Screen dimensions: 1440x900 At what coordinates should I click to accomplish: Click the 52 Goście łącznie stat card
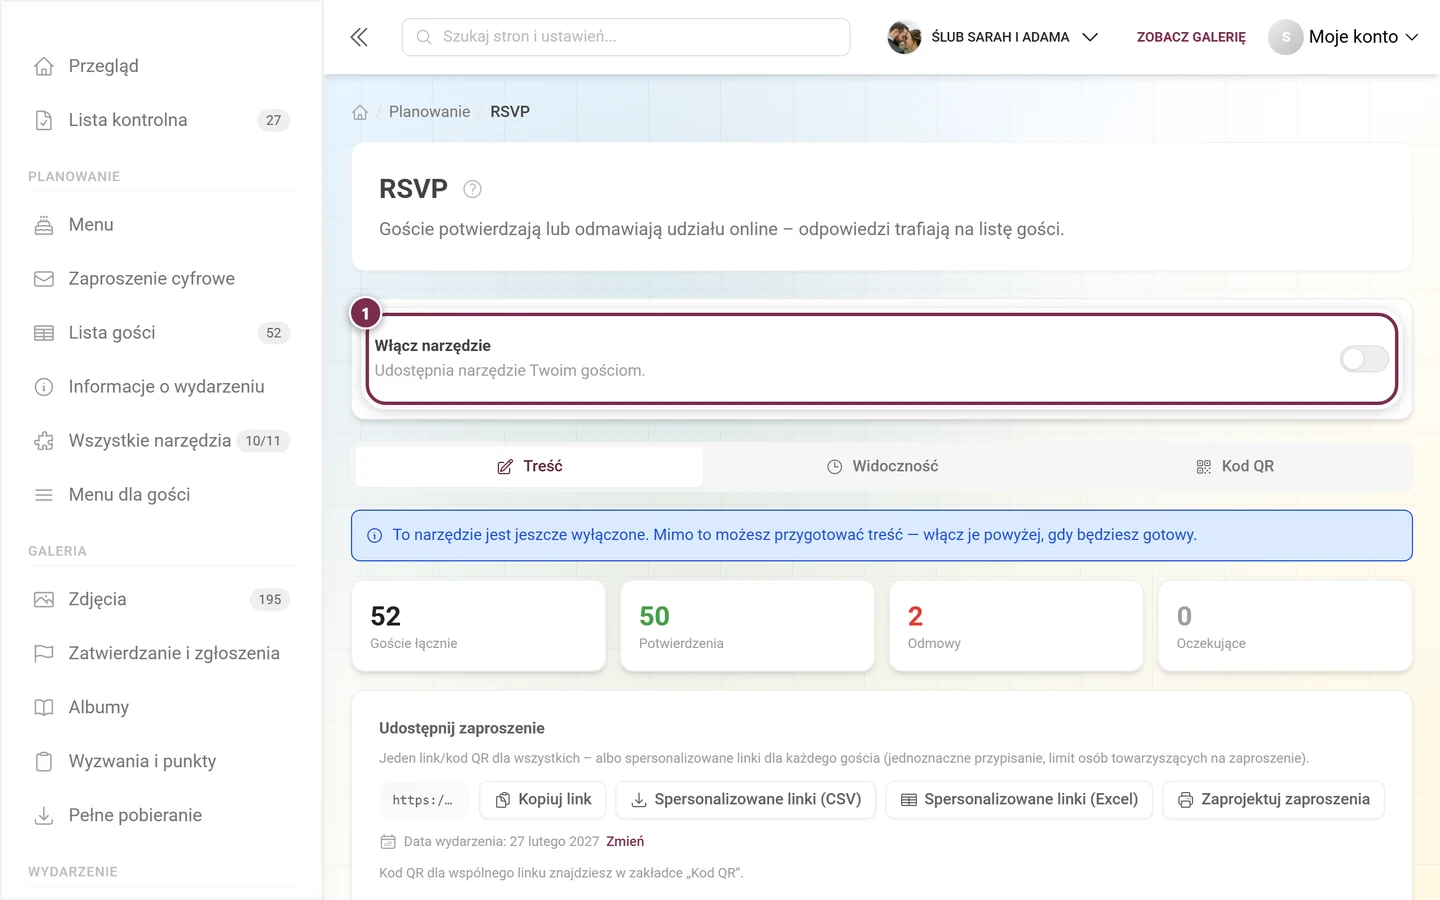(479, 626)
